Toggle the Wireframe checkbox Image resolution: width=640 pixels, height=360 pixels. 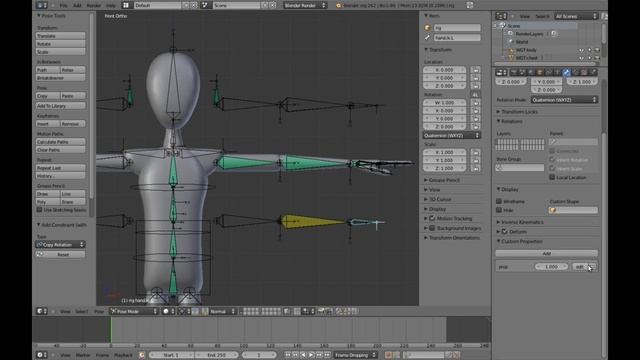coord(499,201)
